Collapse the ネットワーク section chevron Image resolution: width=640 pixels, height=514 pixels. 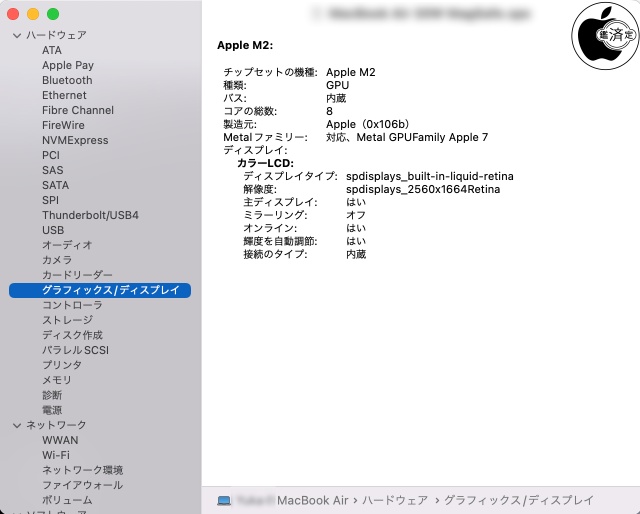tap(16, 425)
